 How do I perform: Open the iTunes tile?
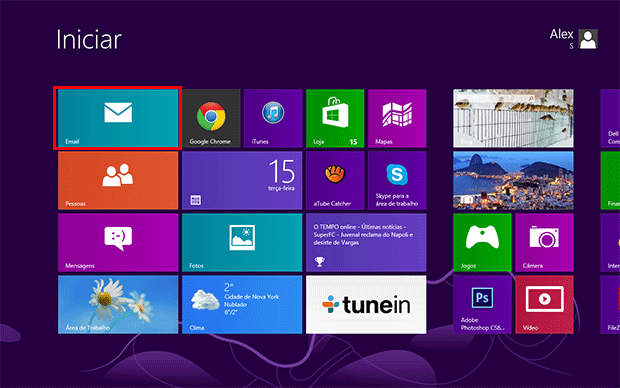point(273,118)
